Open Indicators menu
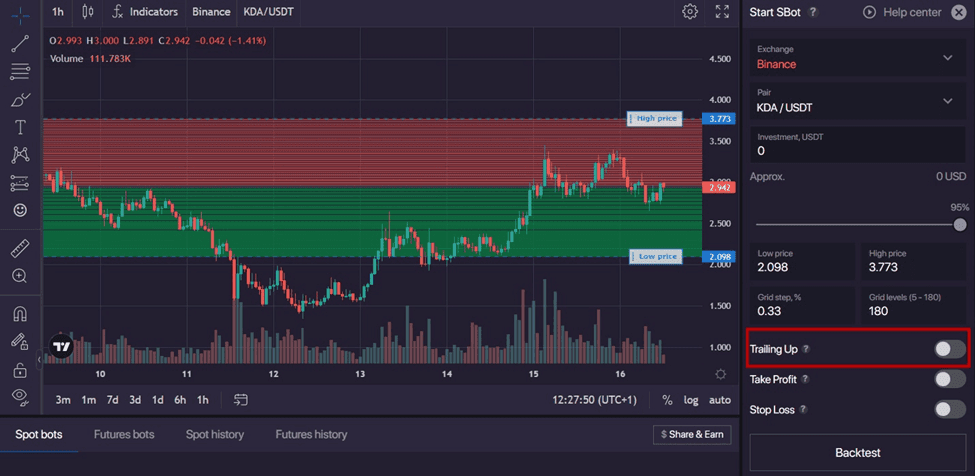This screenshot has width=975, height=476. (x=145, y=12)
